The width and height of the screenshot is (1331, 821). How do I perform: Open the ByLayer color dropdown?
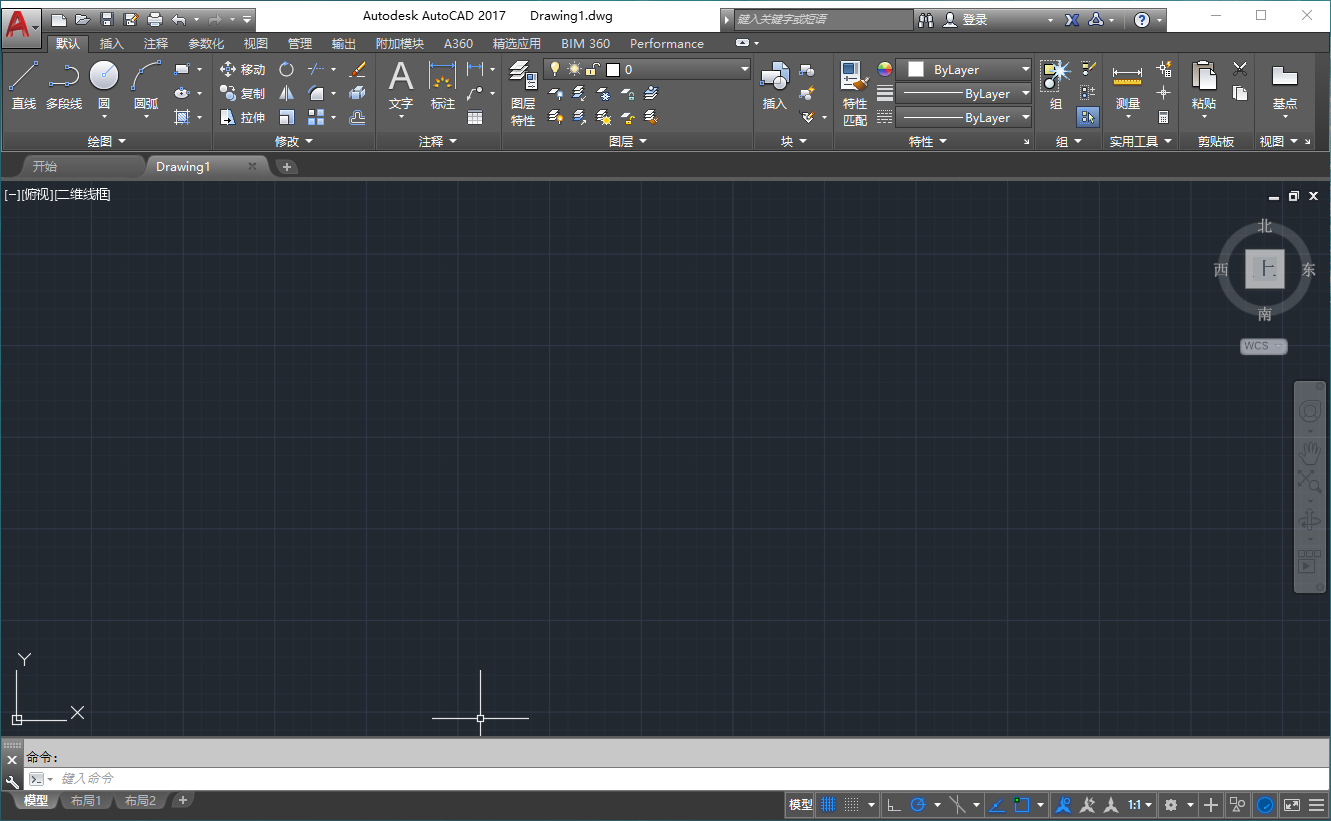click(1025, 69)
